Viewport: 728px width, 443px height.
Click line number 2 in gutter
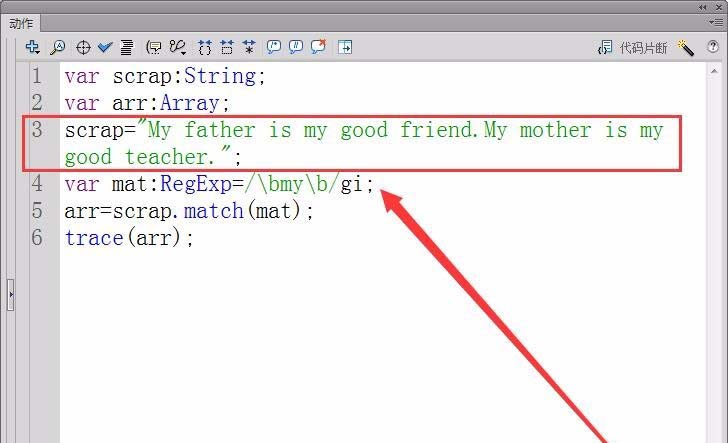point(37,103)
